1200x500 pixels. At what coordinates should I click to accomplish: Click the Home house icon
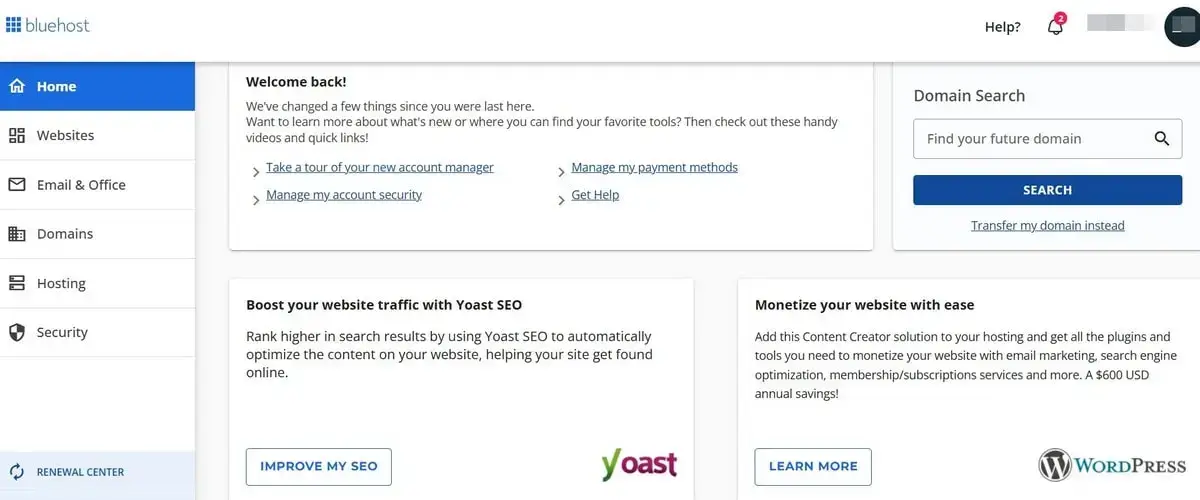click(x=17, y=86)
